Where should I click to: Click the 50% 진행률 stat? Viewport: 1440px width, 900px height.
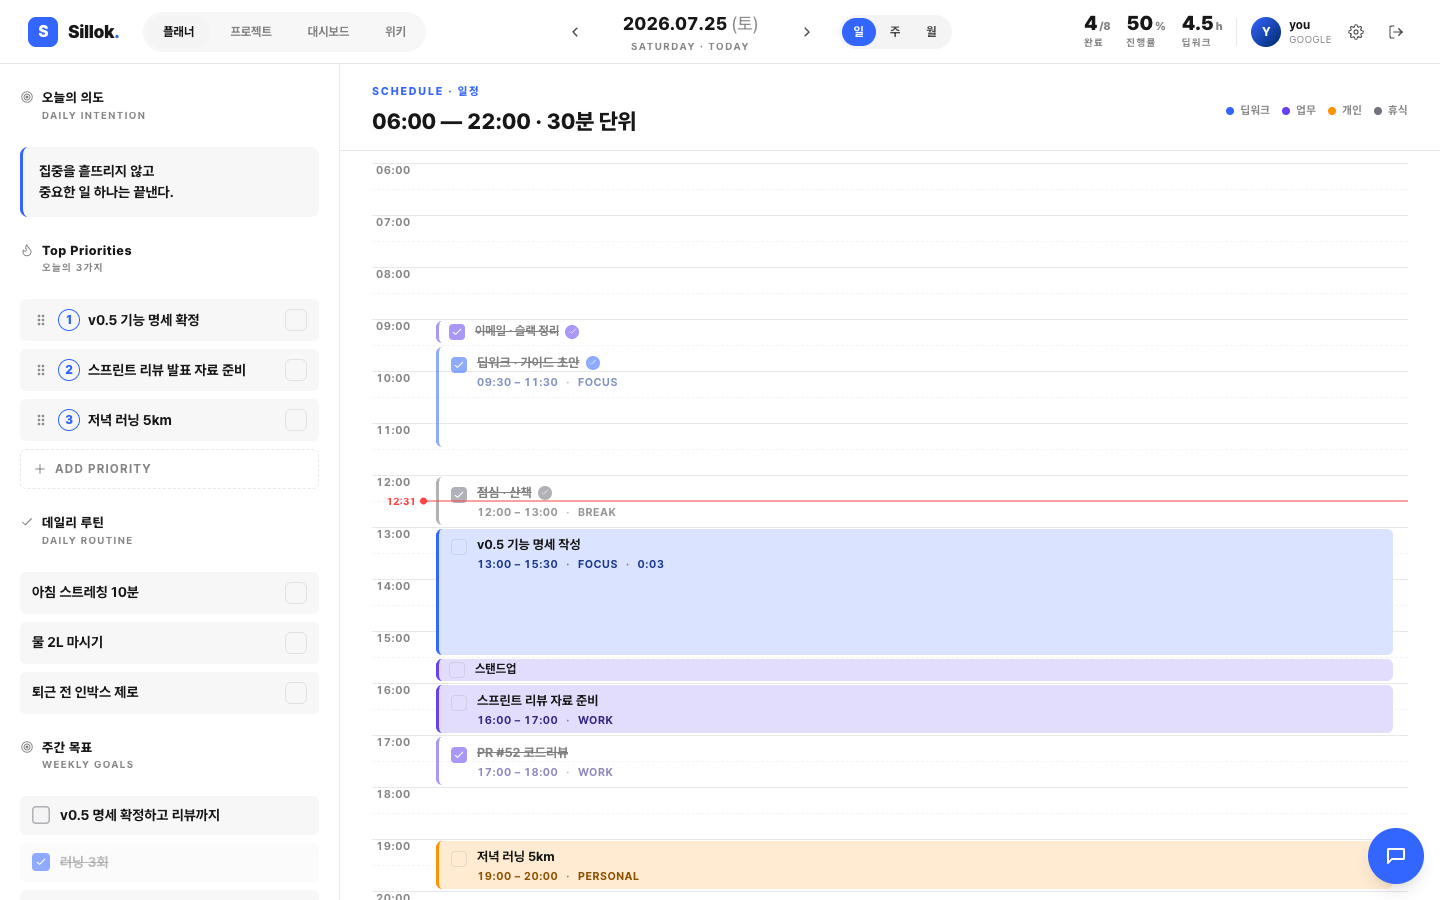pyautogui.click(x=1146, y=31)
